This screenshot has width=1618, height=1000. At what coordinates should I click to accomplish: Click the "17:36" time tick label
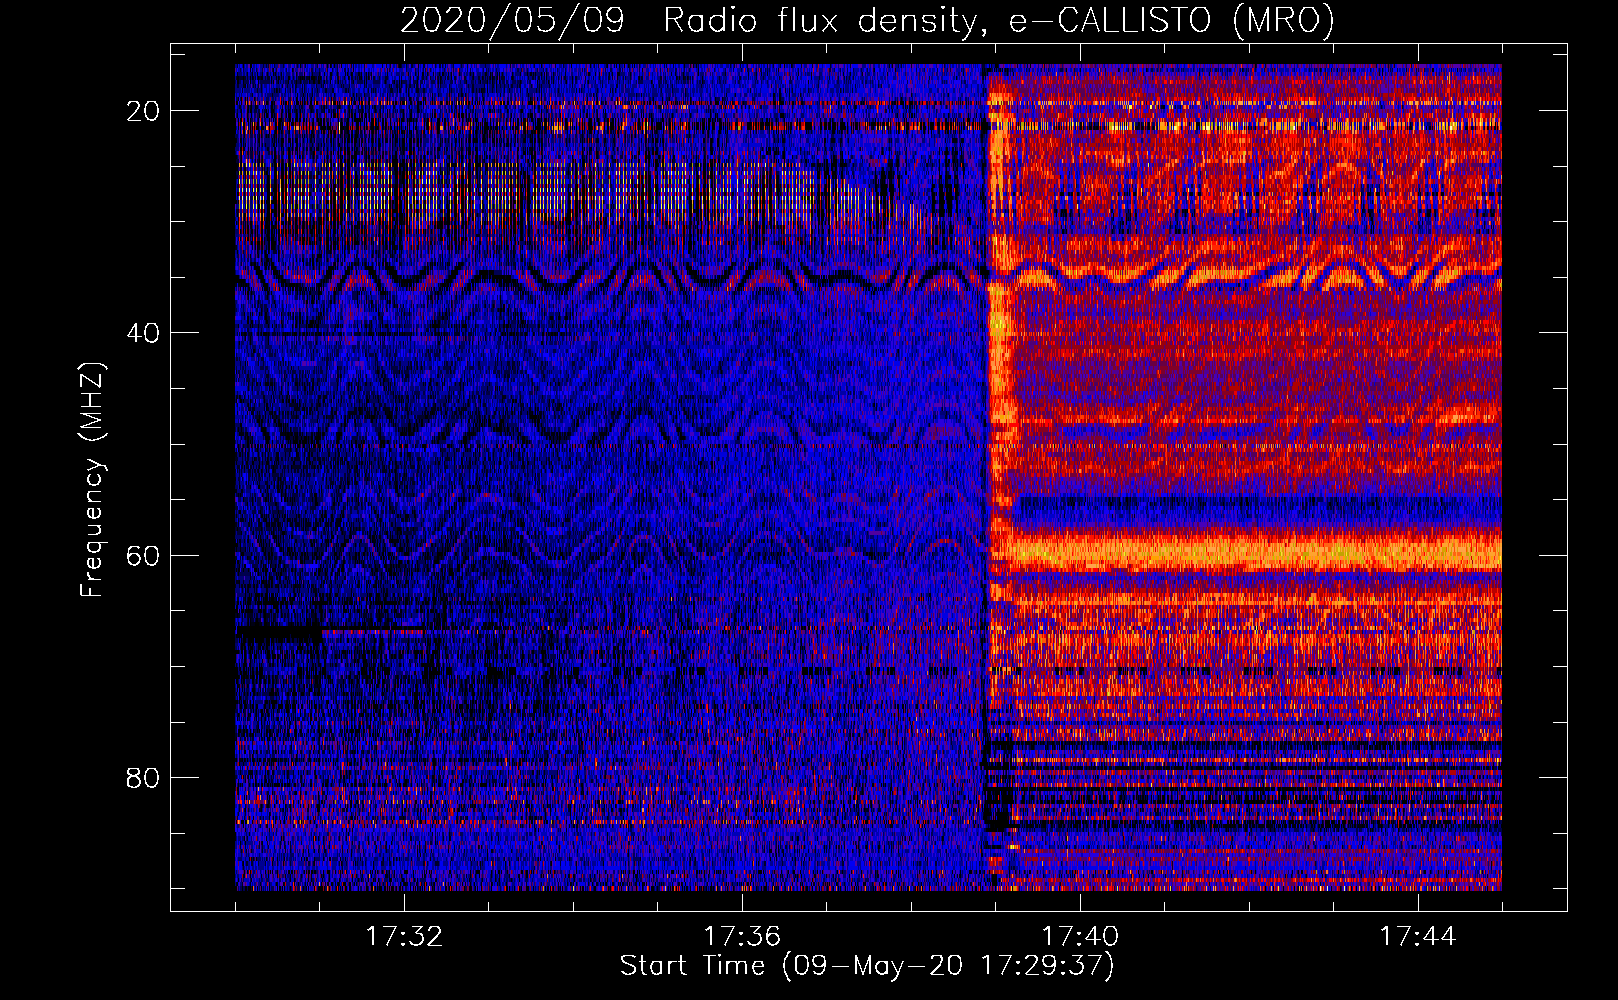coord(742,937)
